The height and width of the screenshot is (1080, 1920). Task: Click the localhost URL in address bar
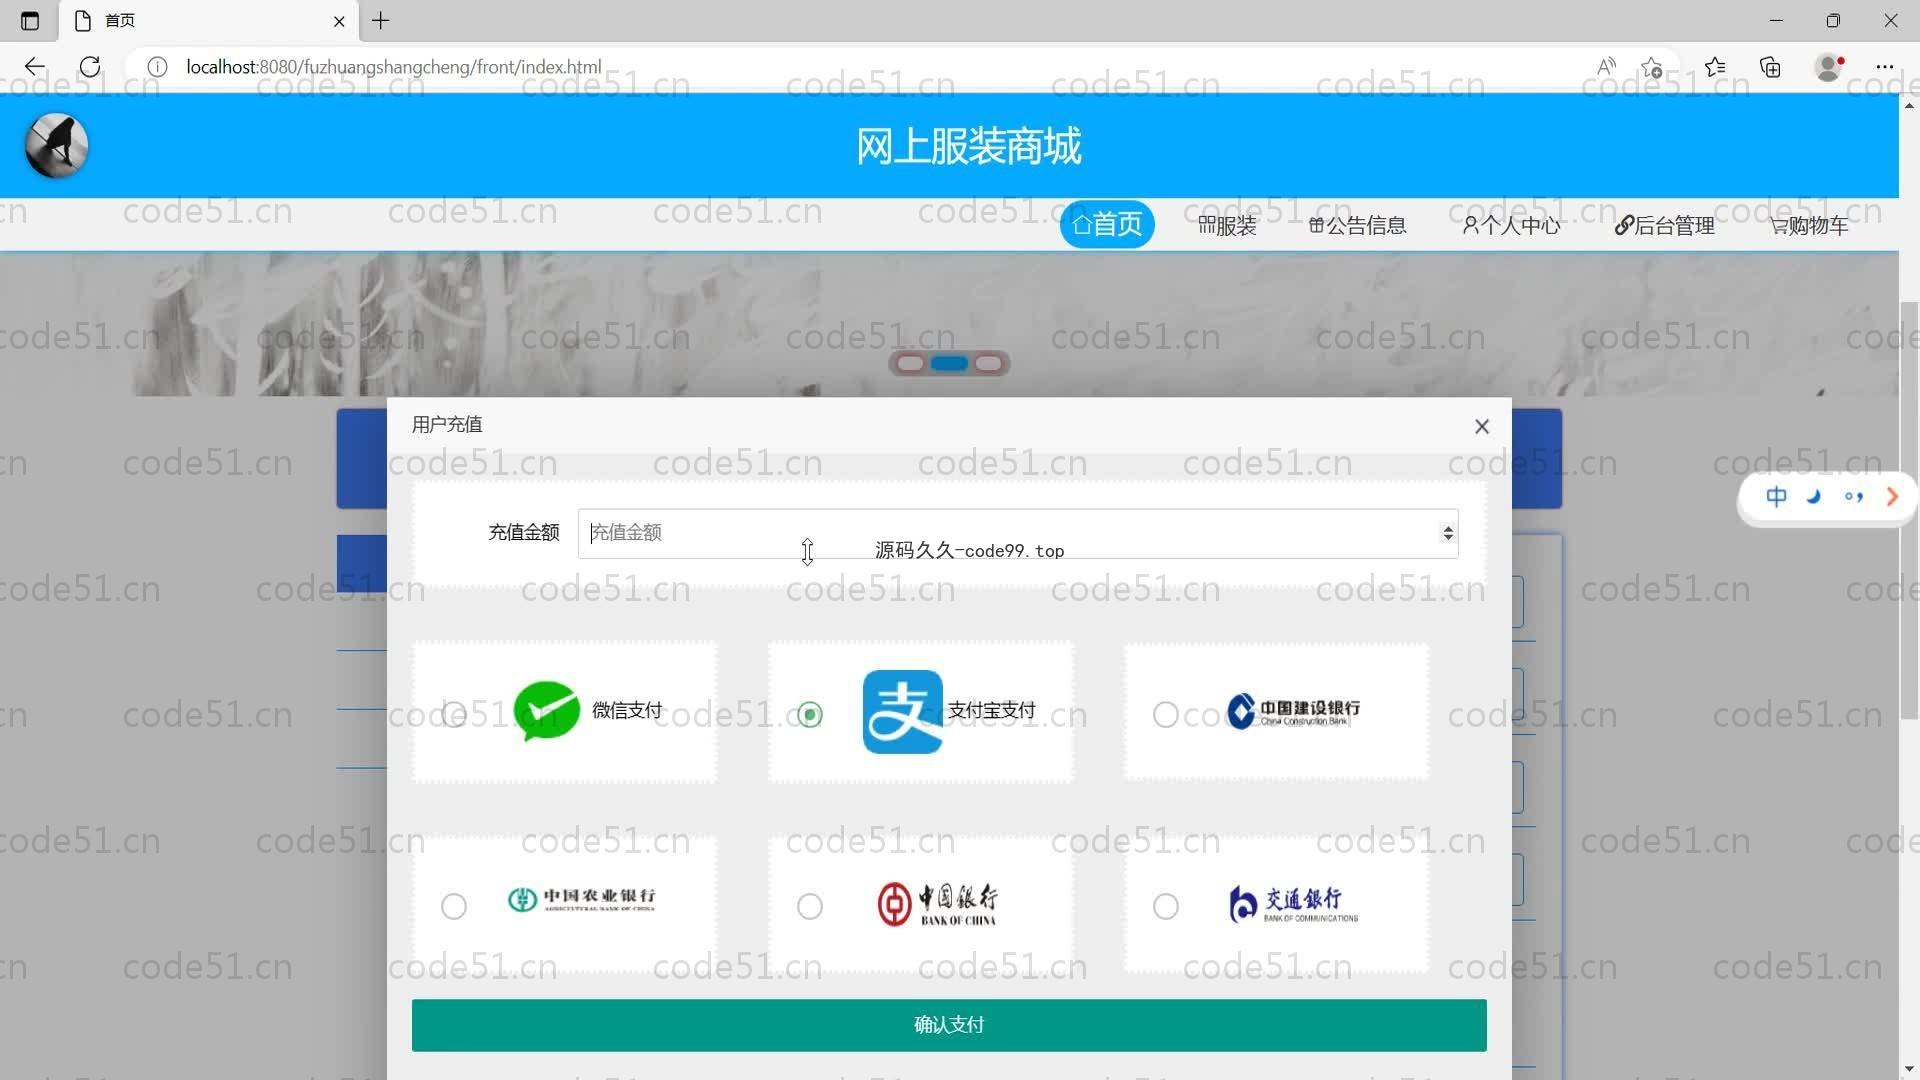pos(394,67)
